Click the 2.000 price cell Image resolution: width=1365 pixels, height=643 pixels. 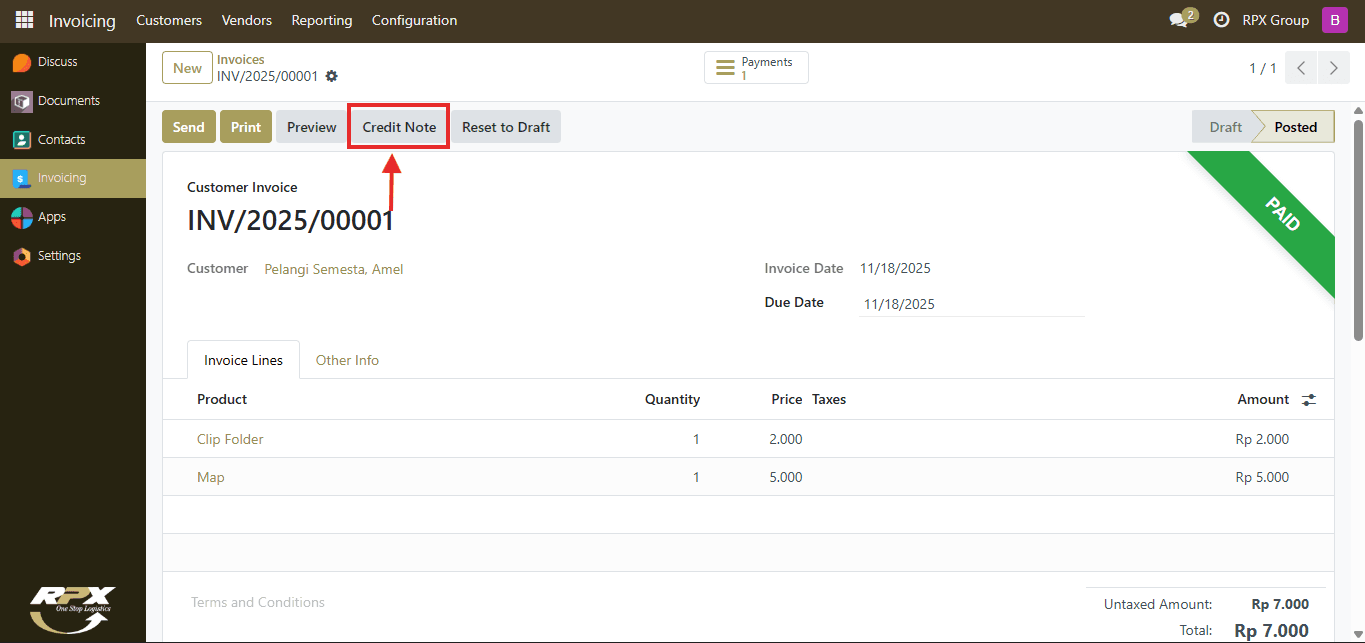[x=786, y=439]
